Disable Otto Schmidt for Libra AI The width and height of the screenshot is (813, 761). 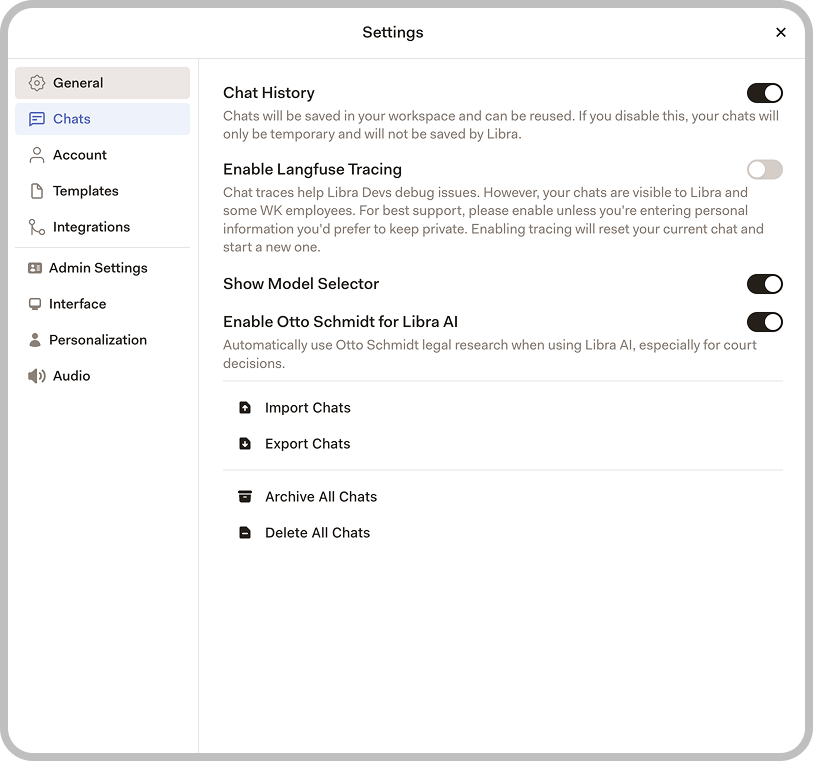[x=764, y=322]
